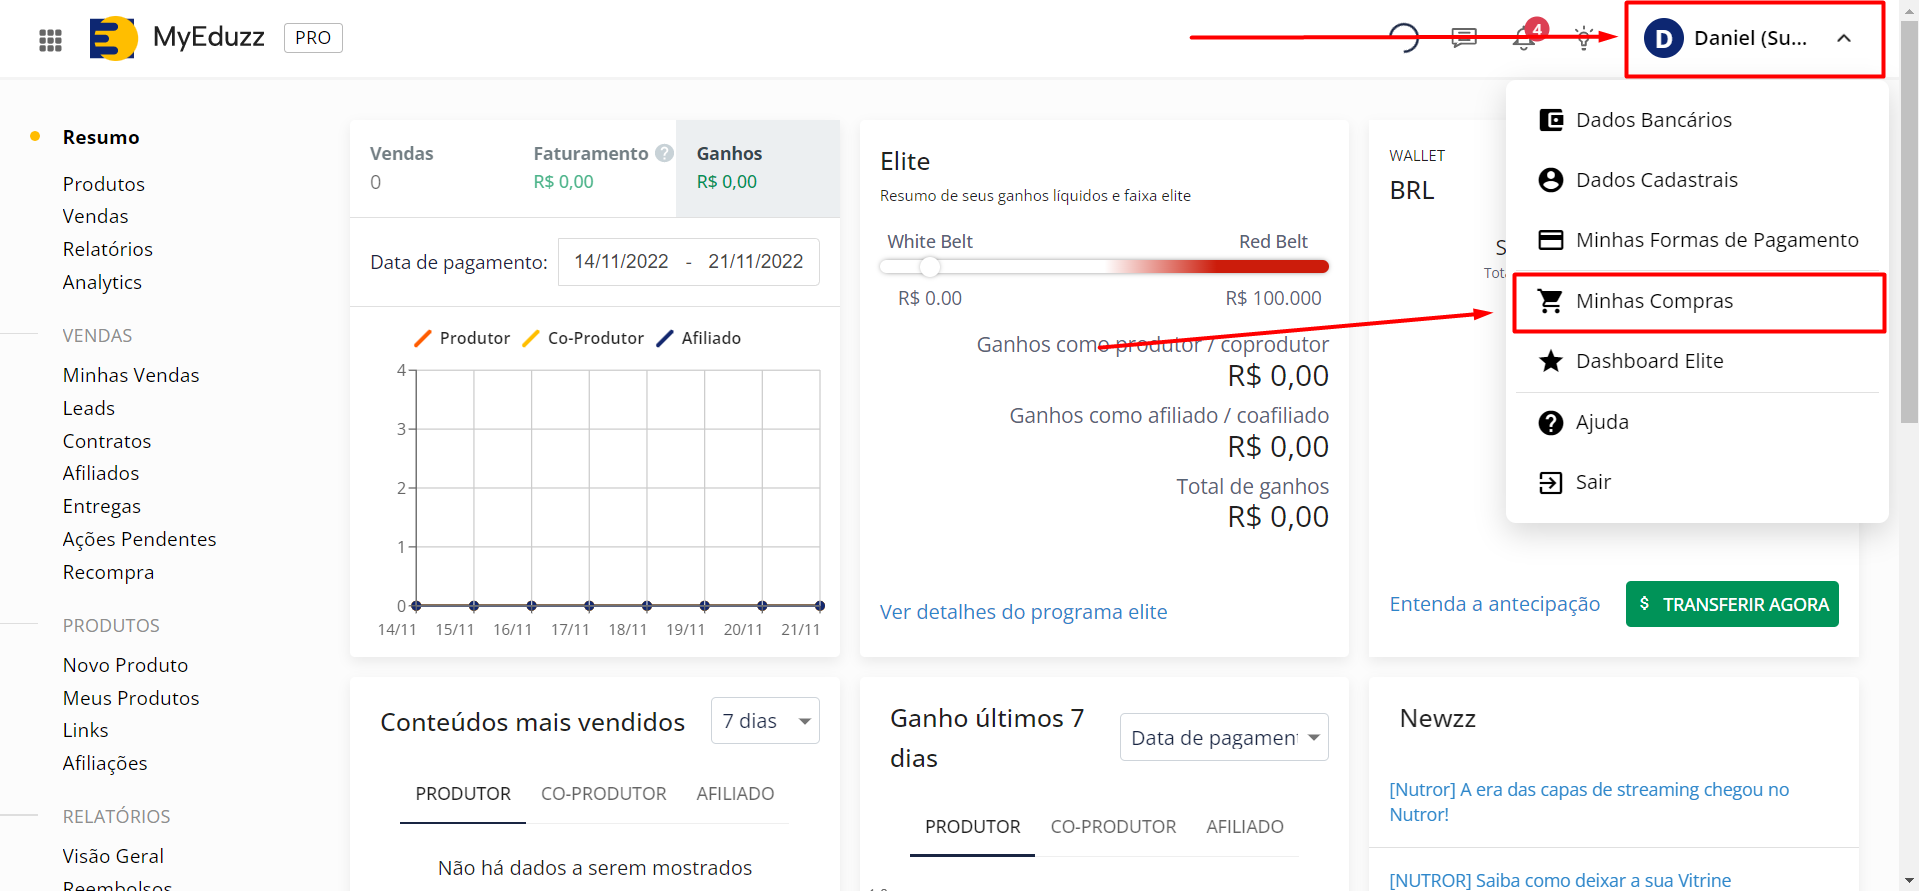The width and height of the screenshot is (1919, 891).
Task: Click the PRO badge
Action: click(x=313, y=38)
